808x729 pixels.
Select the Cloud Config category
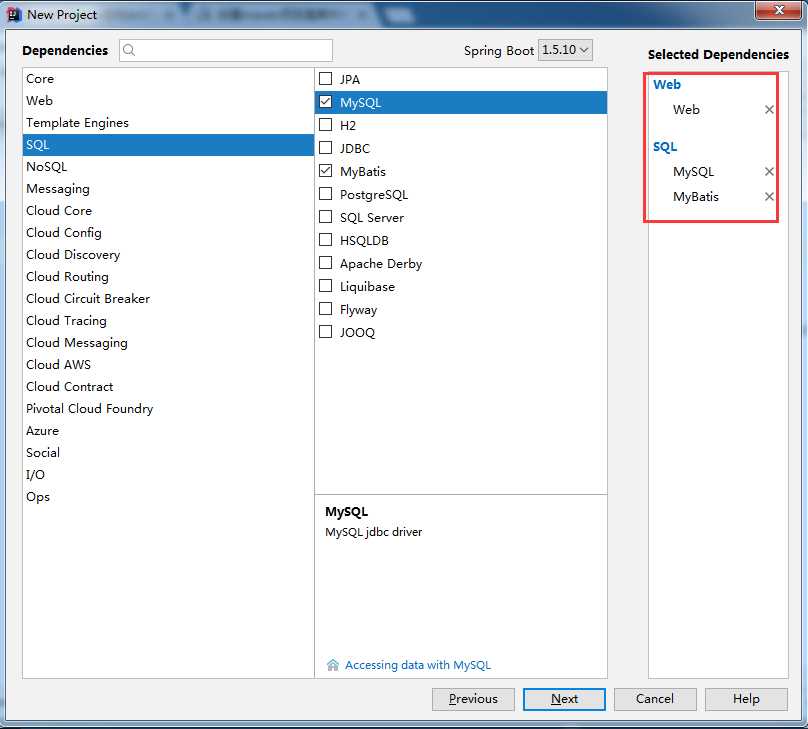168,233
